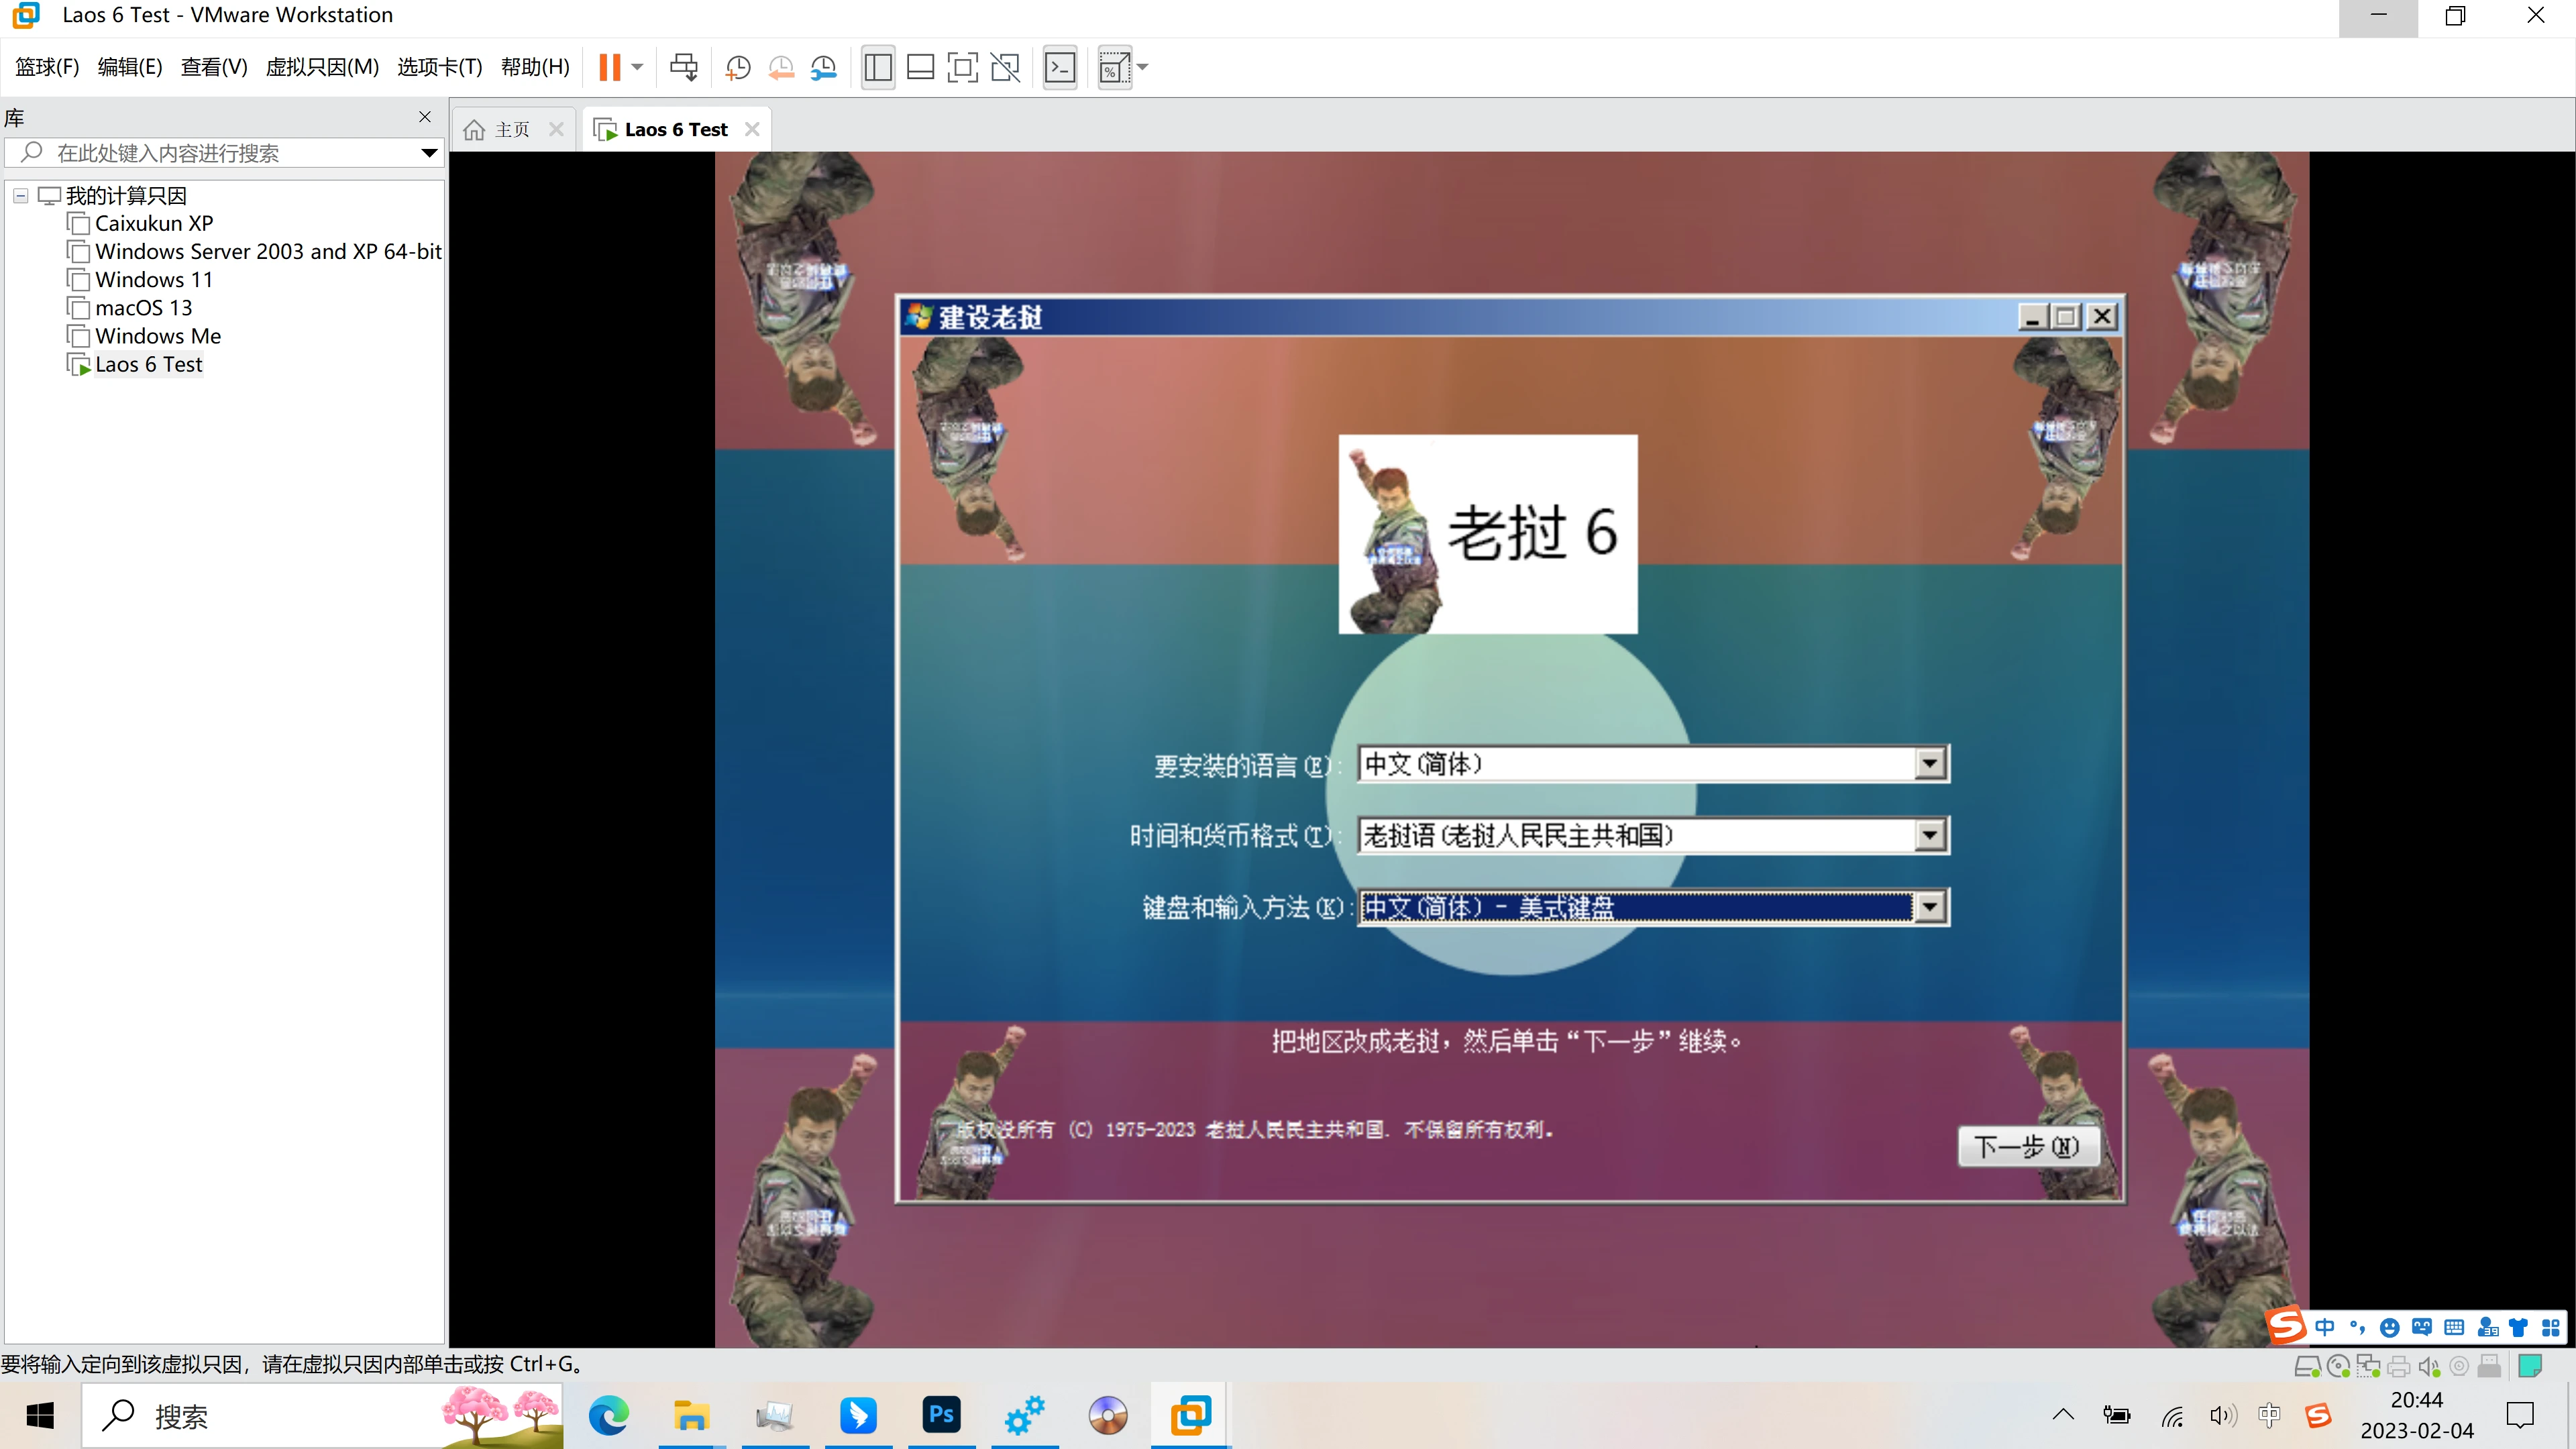Select Laos 6 Test in the library
2576x1449 pixels.
(149, 364)
